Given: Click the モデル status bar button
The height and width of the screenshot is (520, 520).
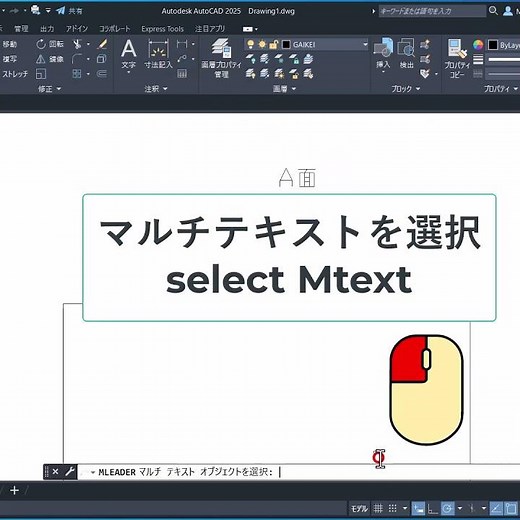Looking at the screenshot, I should click(x=359, y=509).
